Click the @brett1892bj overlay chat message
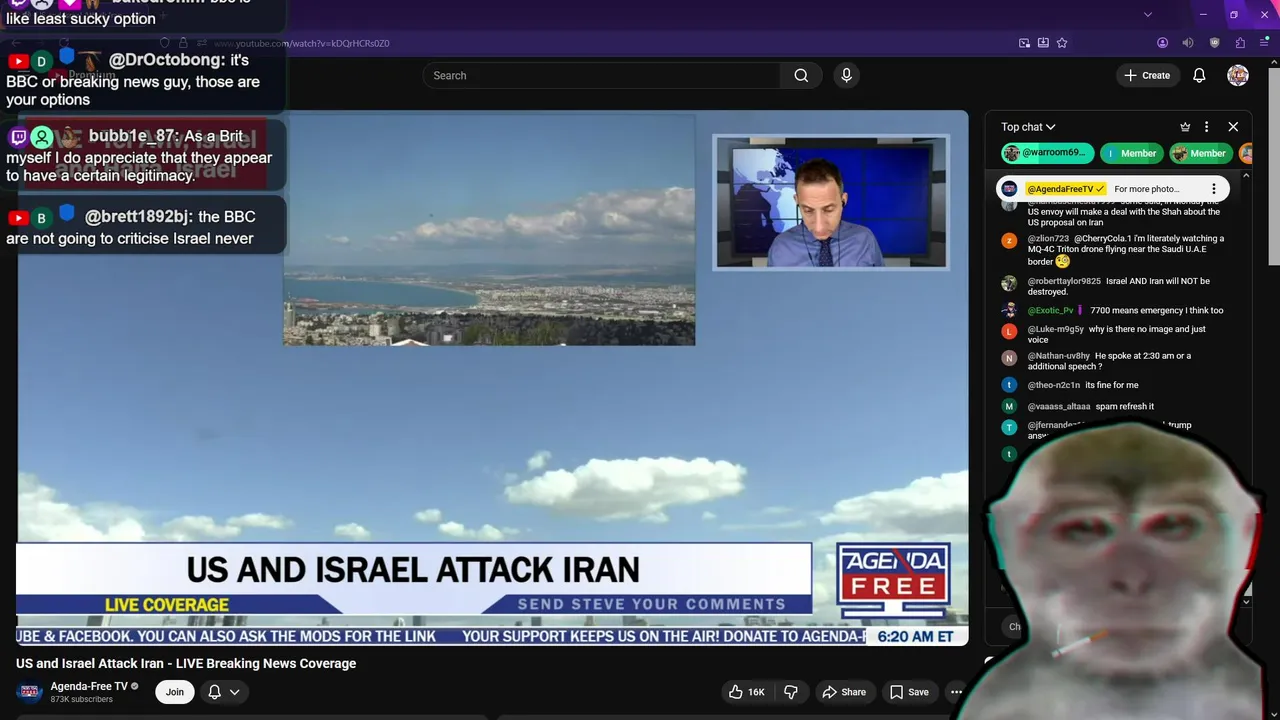Image resolution: width=1280 pixels, height=720 pixels. (x=143, y=227)
